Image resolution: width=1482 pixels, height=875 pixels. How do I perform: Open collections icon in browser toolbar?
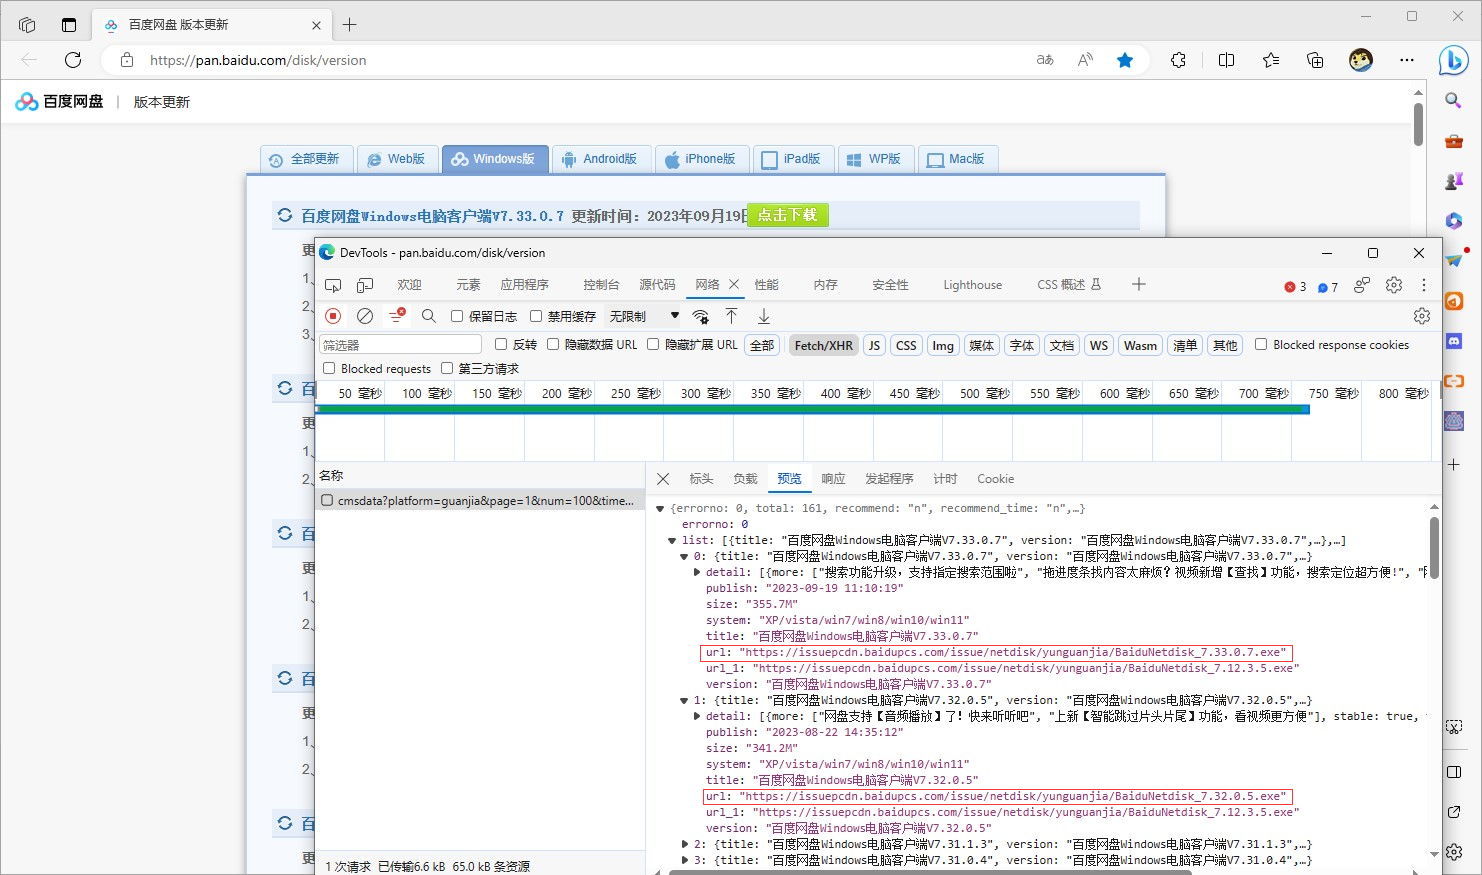[x=1316, y=60]
